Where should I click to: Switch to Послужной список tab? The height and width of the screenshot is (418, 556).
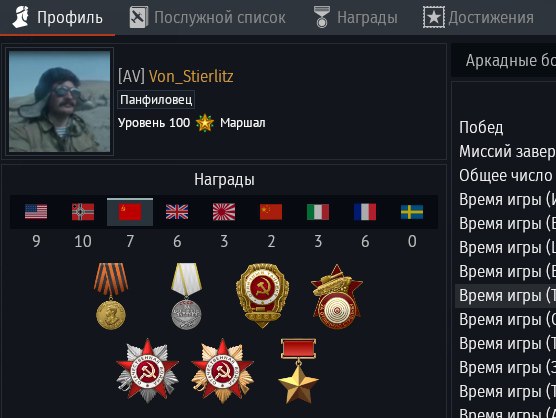[x=208, y=17]
